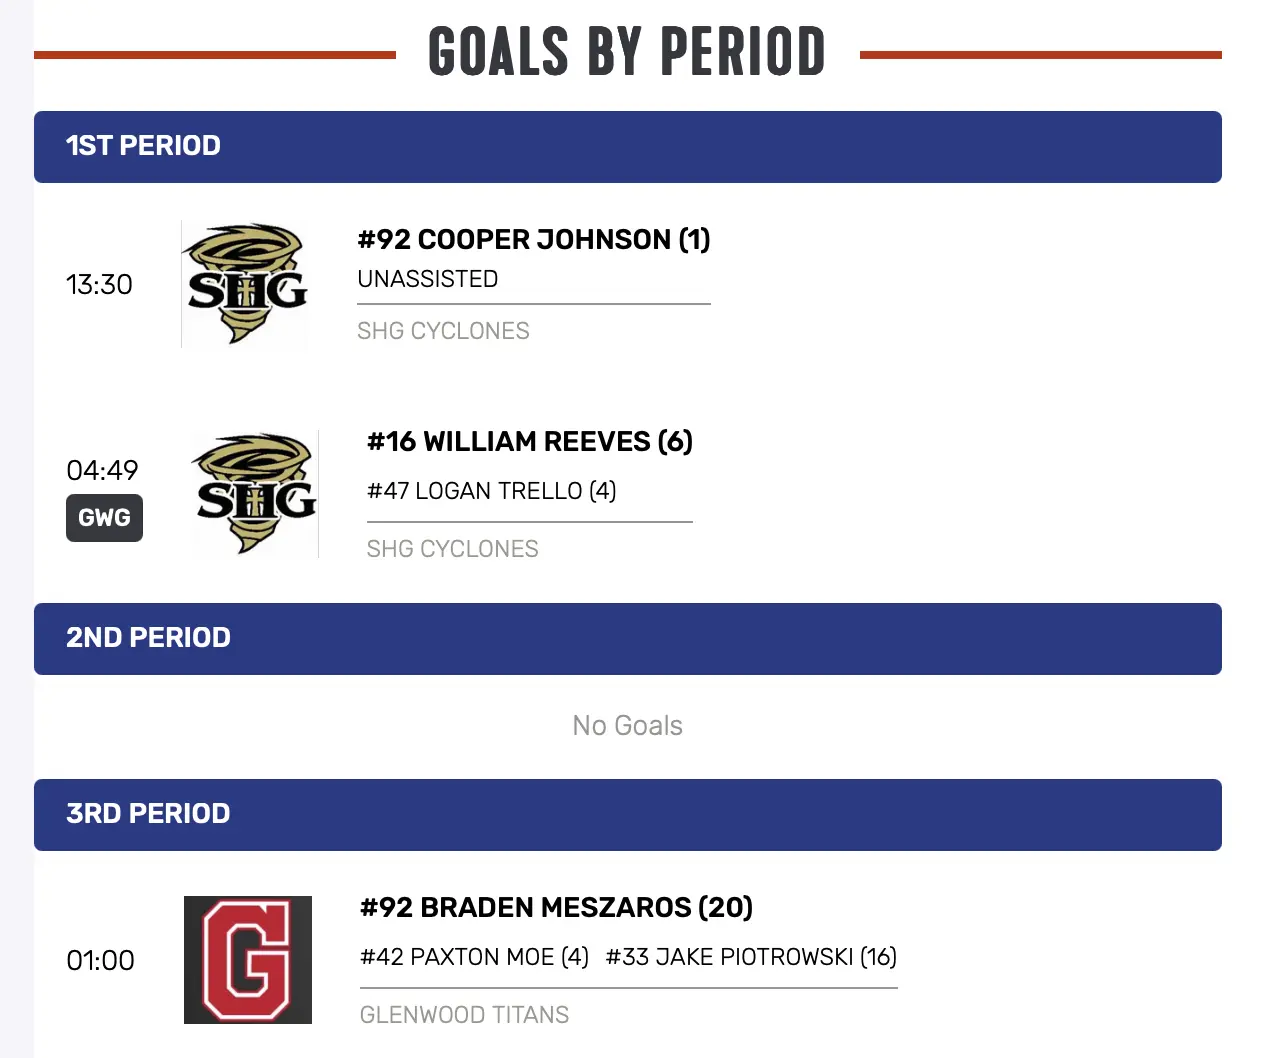1264x1058 pixels.
Task: Click the SHG Cyclones logo beside William Reeves
Action: pyautogui.click(x=256, y=494)
